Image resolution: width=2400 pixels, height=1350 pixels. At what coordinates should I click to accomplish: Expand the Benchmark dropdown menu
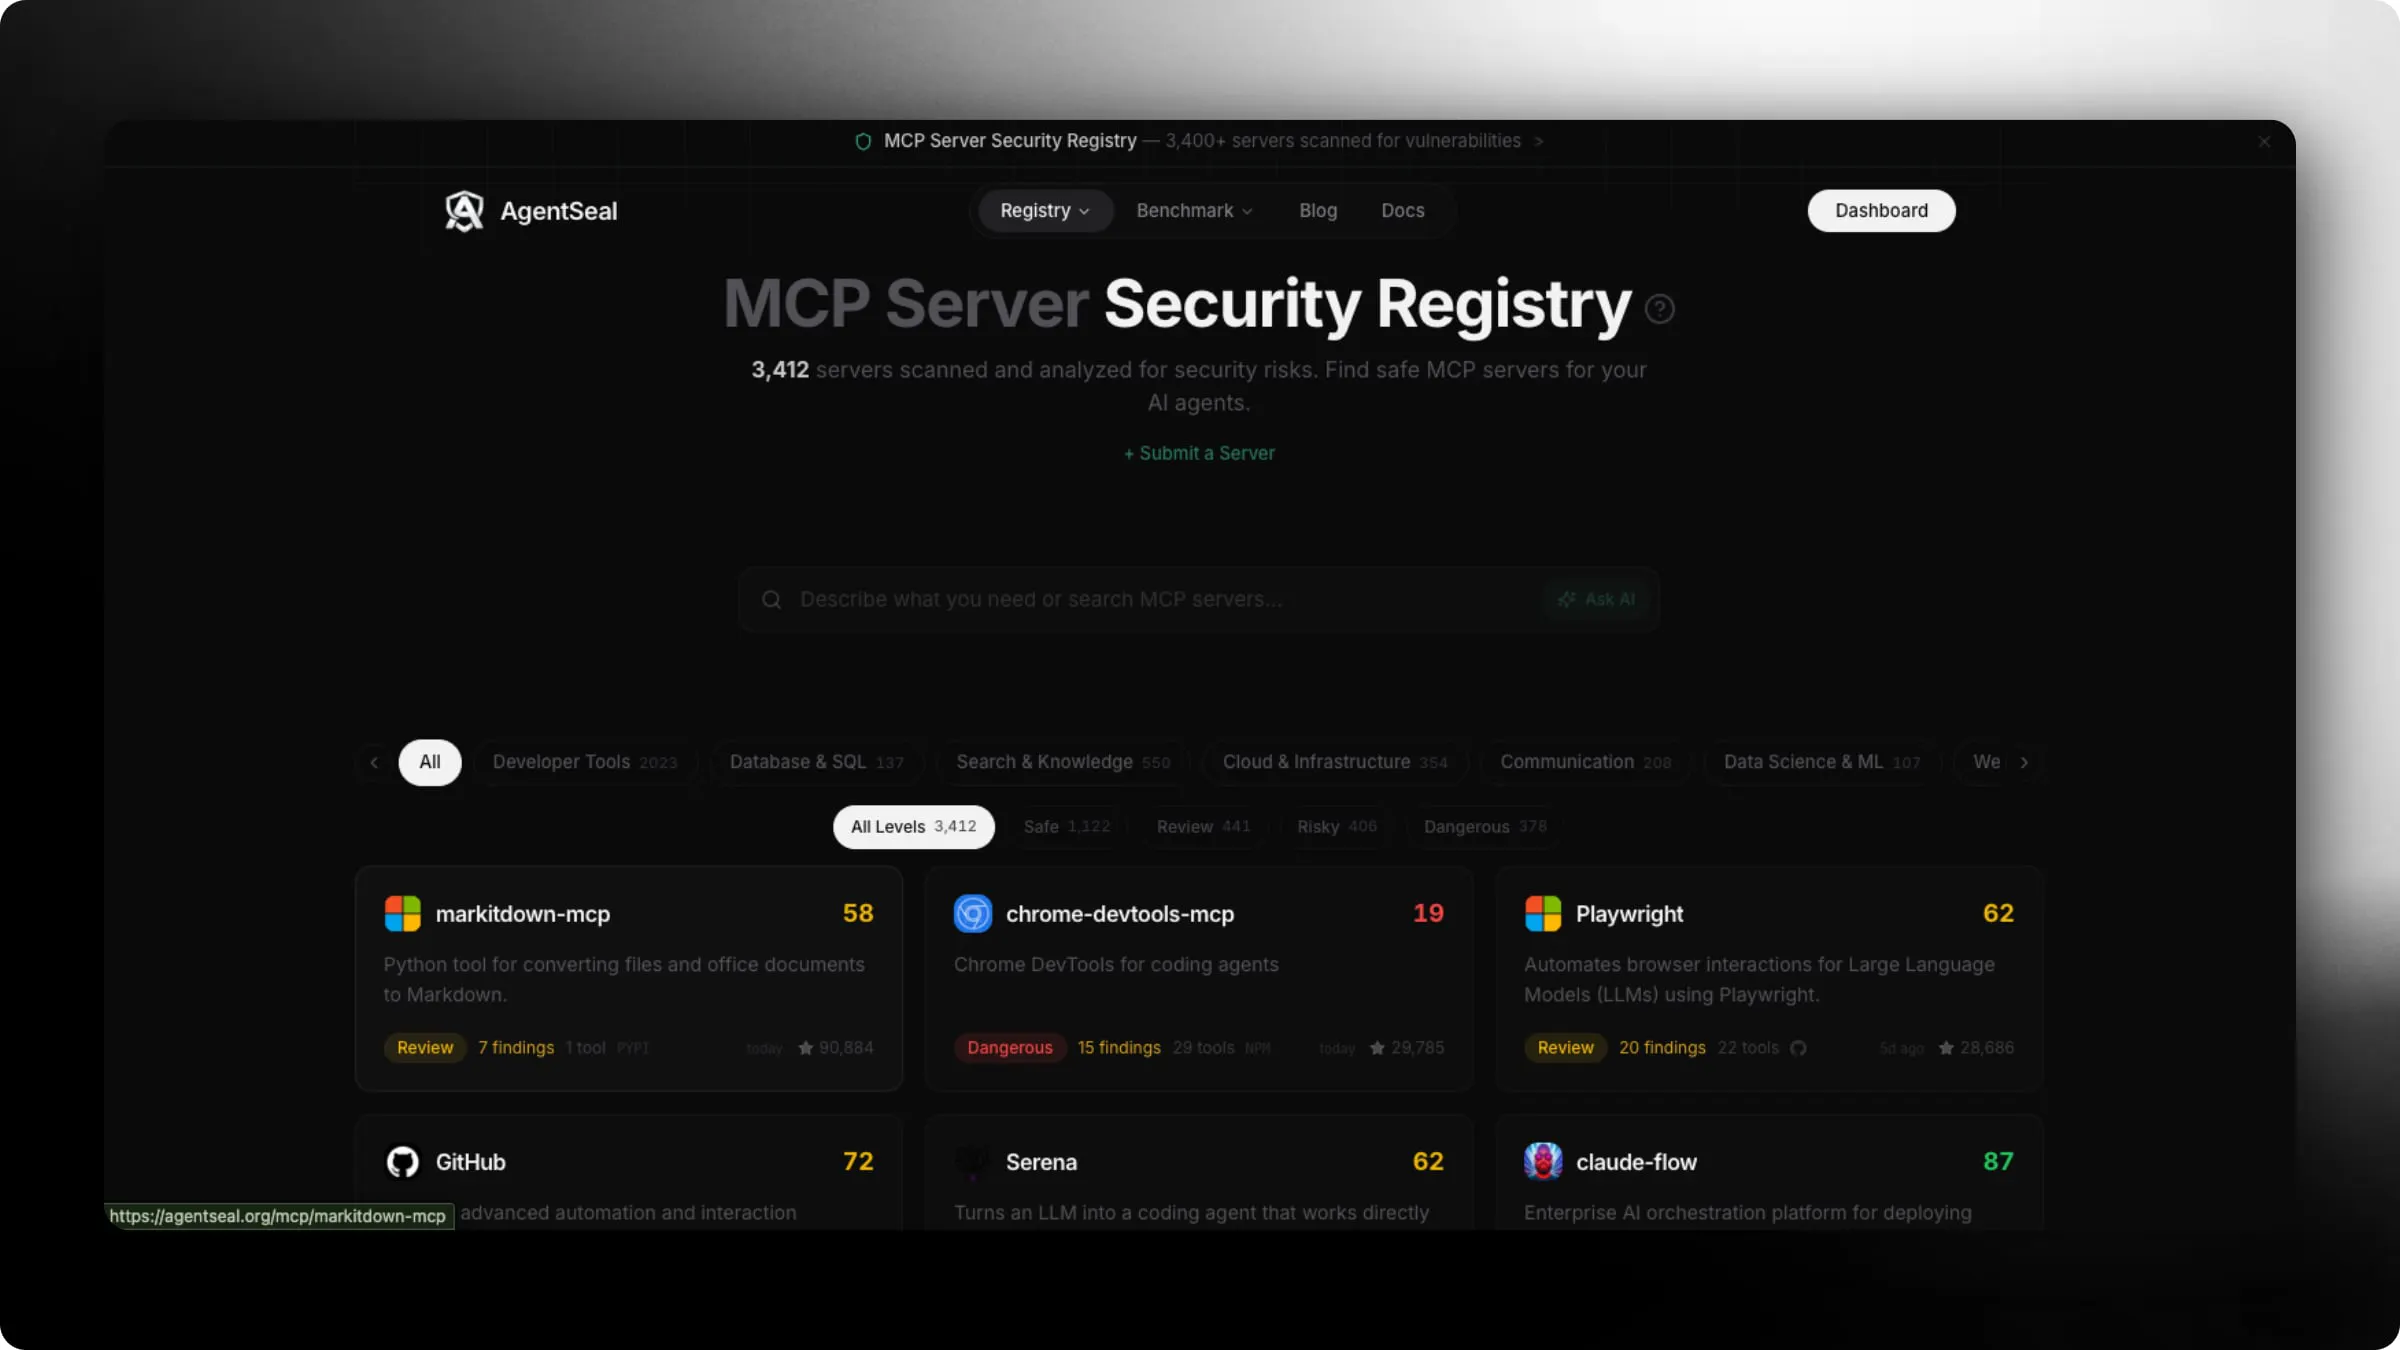click(1194, 211)
